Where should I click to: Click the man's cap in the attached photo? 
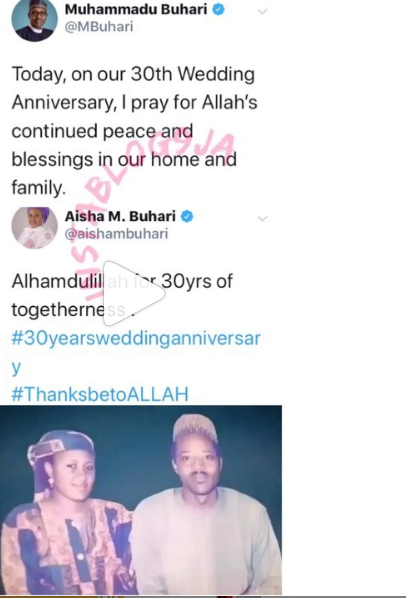tap(195, 429)
